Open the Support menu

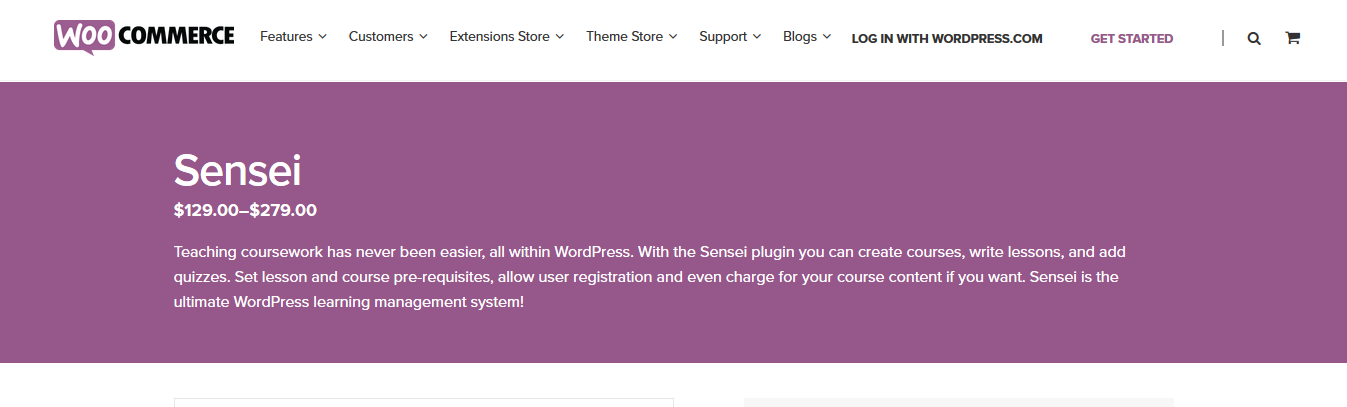point(730,36)
